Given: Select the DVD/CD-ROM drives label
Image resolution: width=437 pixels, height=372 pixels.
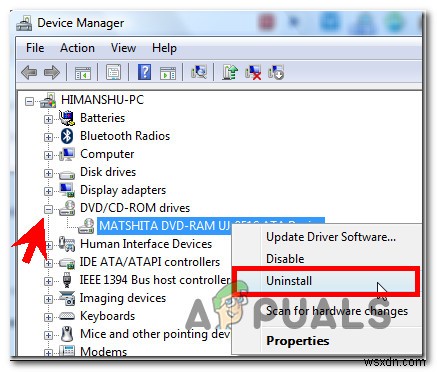Looking at the screenshot, I should click(135, 208).
